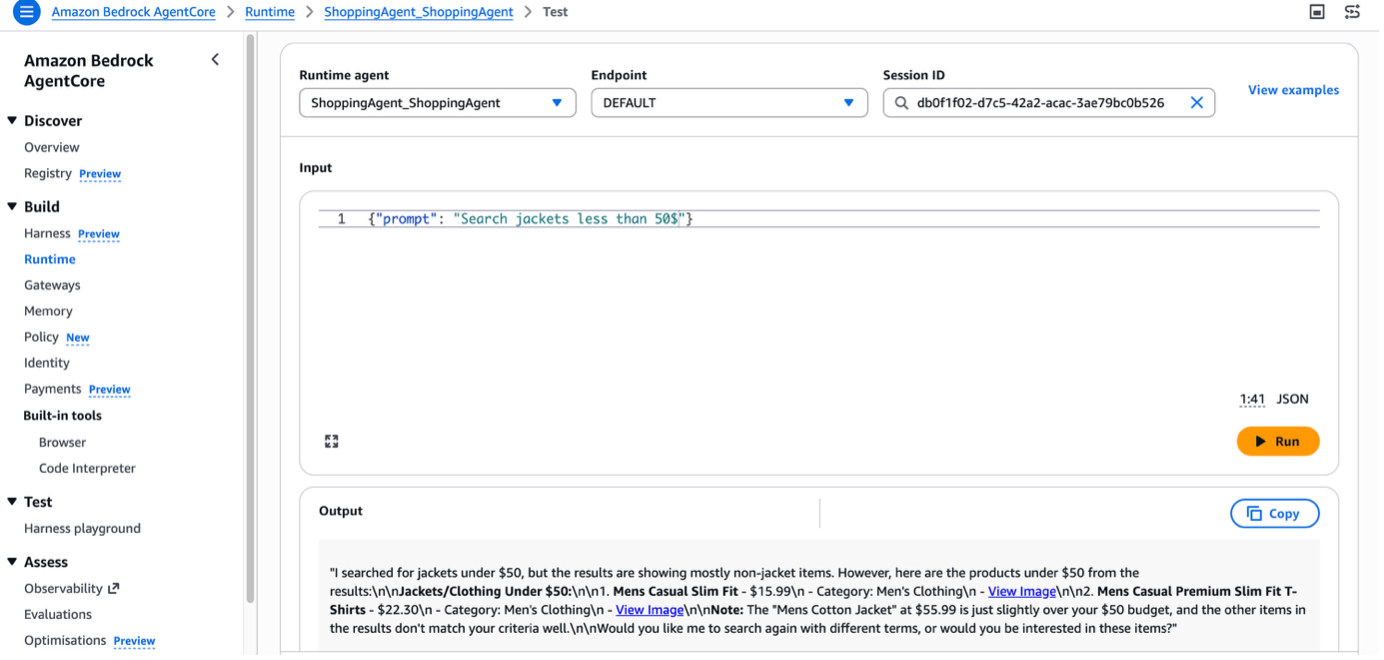The height and width of the screenshot is (660, 1384).
Task: Click Preview badge next to Payments
Action: click(x=109, y=390)
